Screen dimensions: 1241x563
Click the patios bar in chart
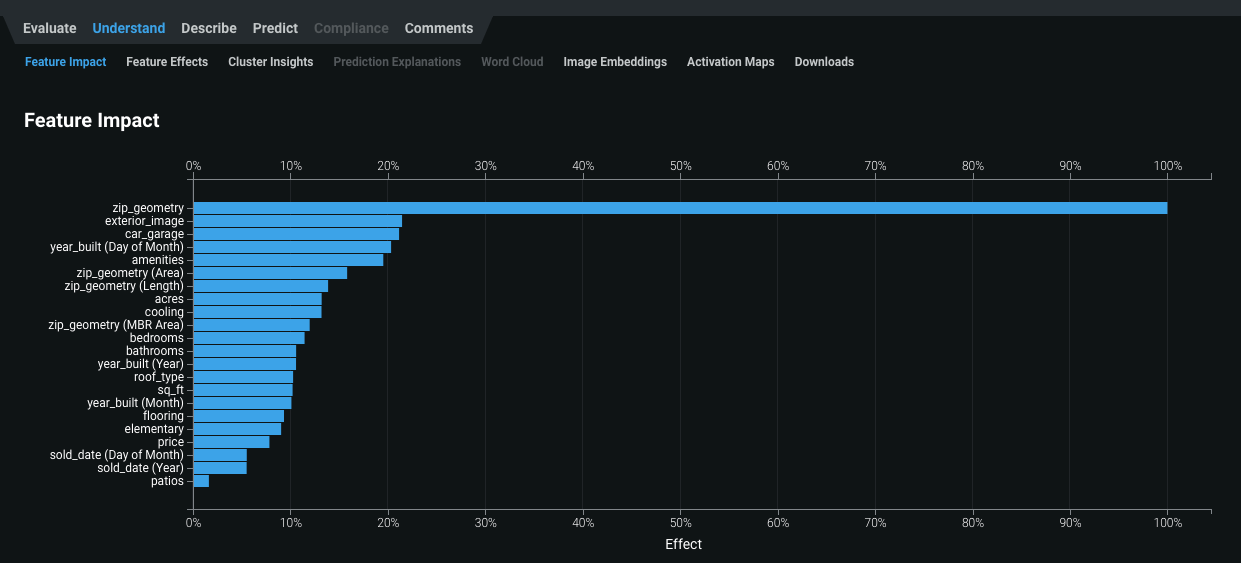pos(201,481)
